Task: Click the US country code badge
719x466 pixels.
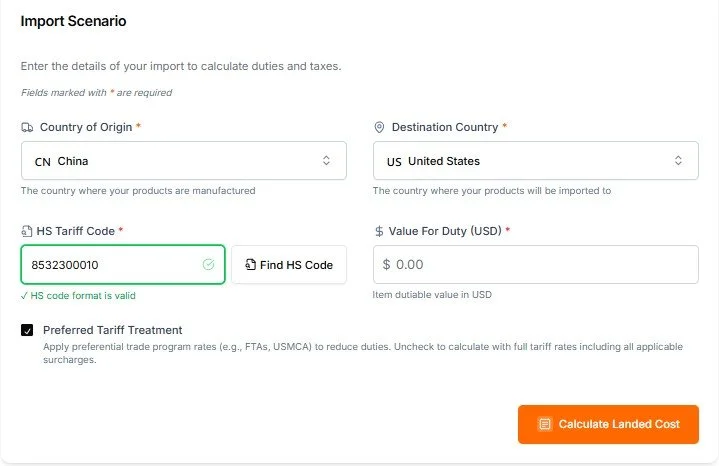Action: click(x=394, y=161)
